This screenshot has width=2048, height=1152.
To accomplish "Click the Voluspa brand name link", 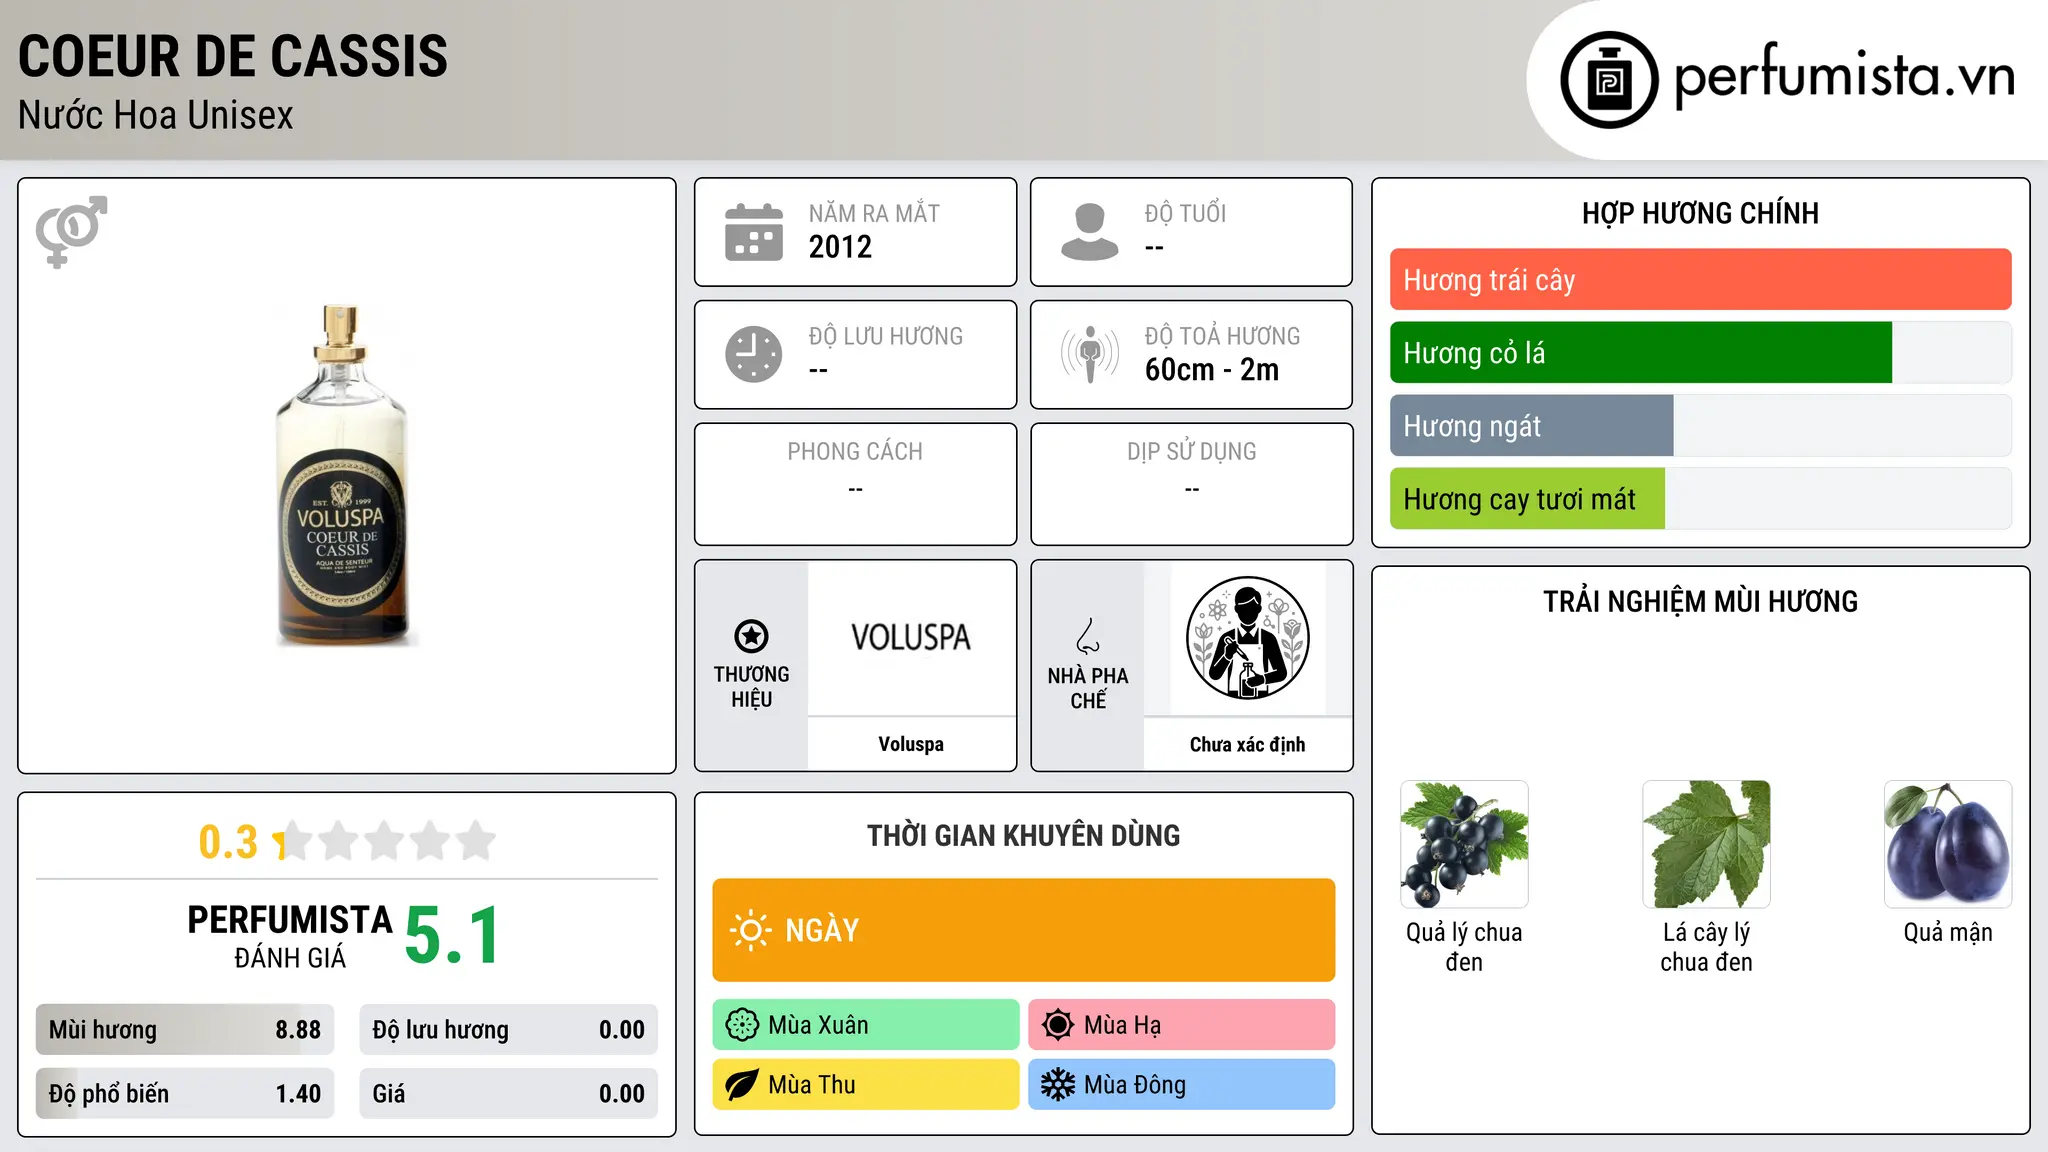I will point(911,744).
